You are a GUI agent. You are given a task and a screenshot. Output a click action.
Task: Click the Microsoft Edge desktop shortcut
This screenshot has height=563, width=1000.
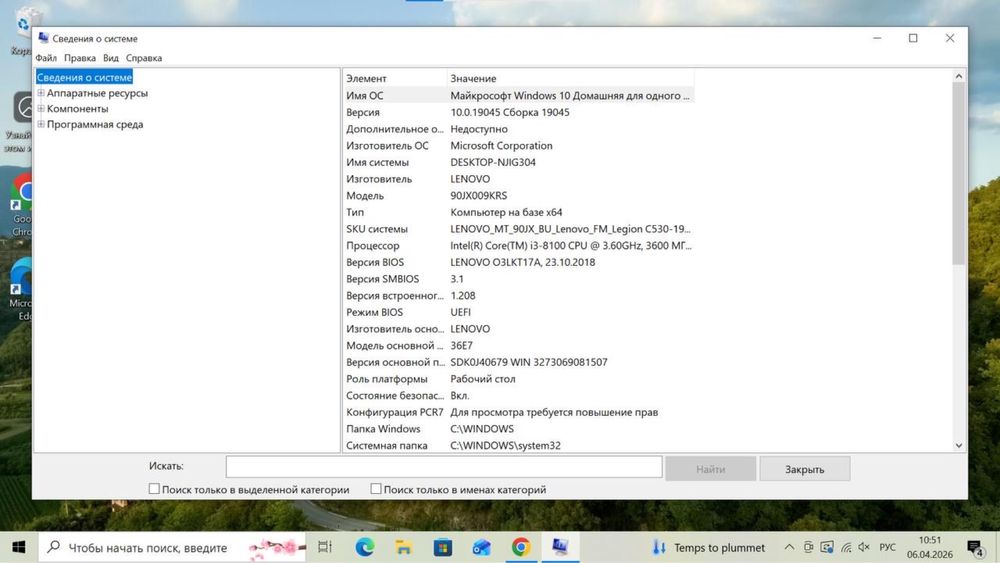point(22,289)
